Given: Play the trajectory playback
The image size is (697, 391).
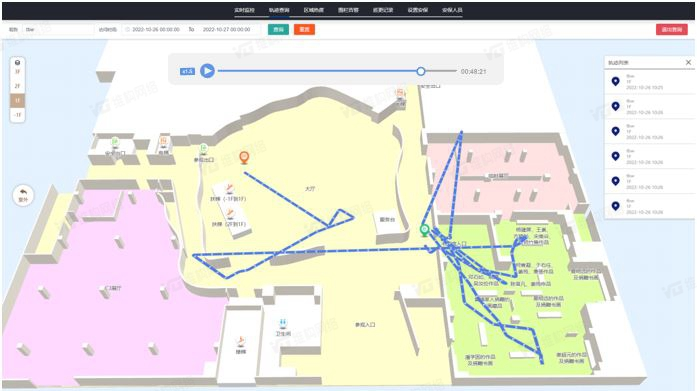Looking at the screenshot, I should pos(207,71).
